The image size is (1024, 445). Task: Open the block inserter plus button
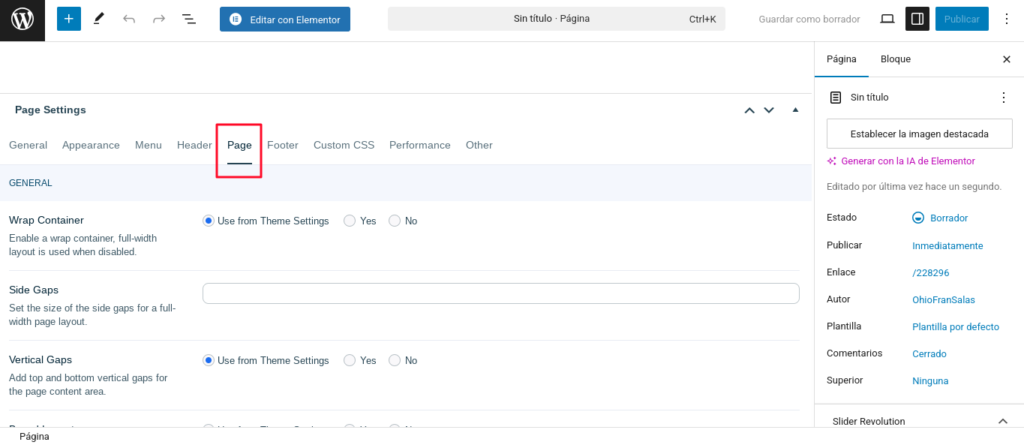pyautogui.click(x=69, y=19)
